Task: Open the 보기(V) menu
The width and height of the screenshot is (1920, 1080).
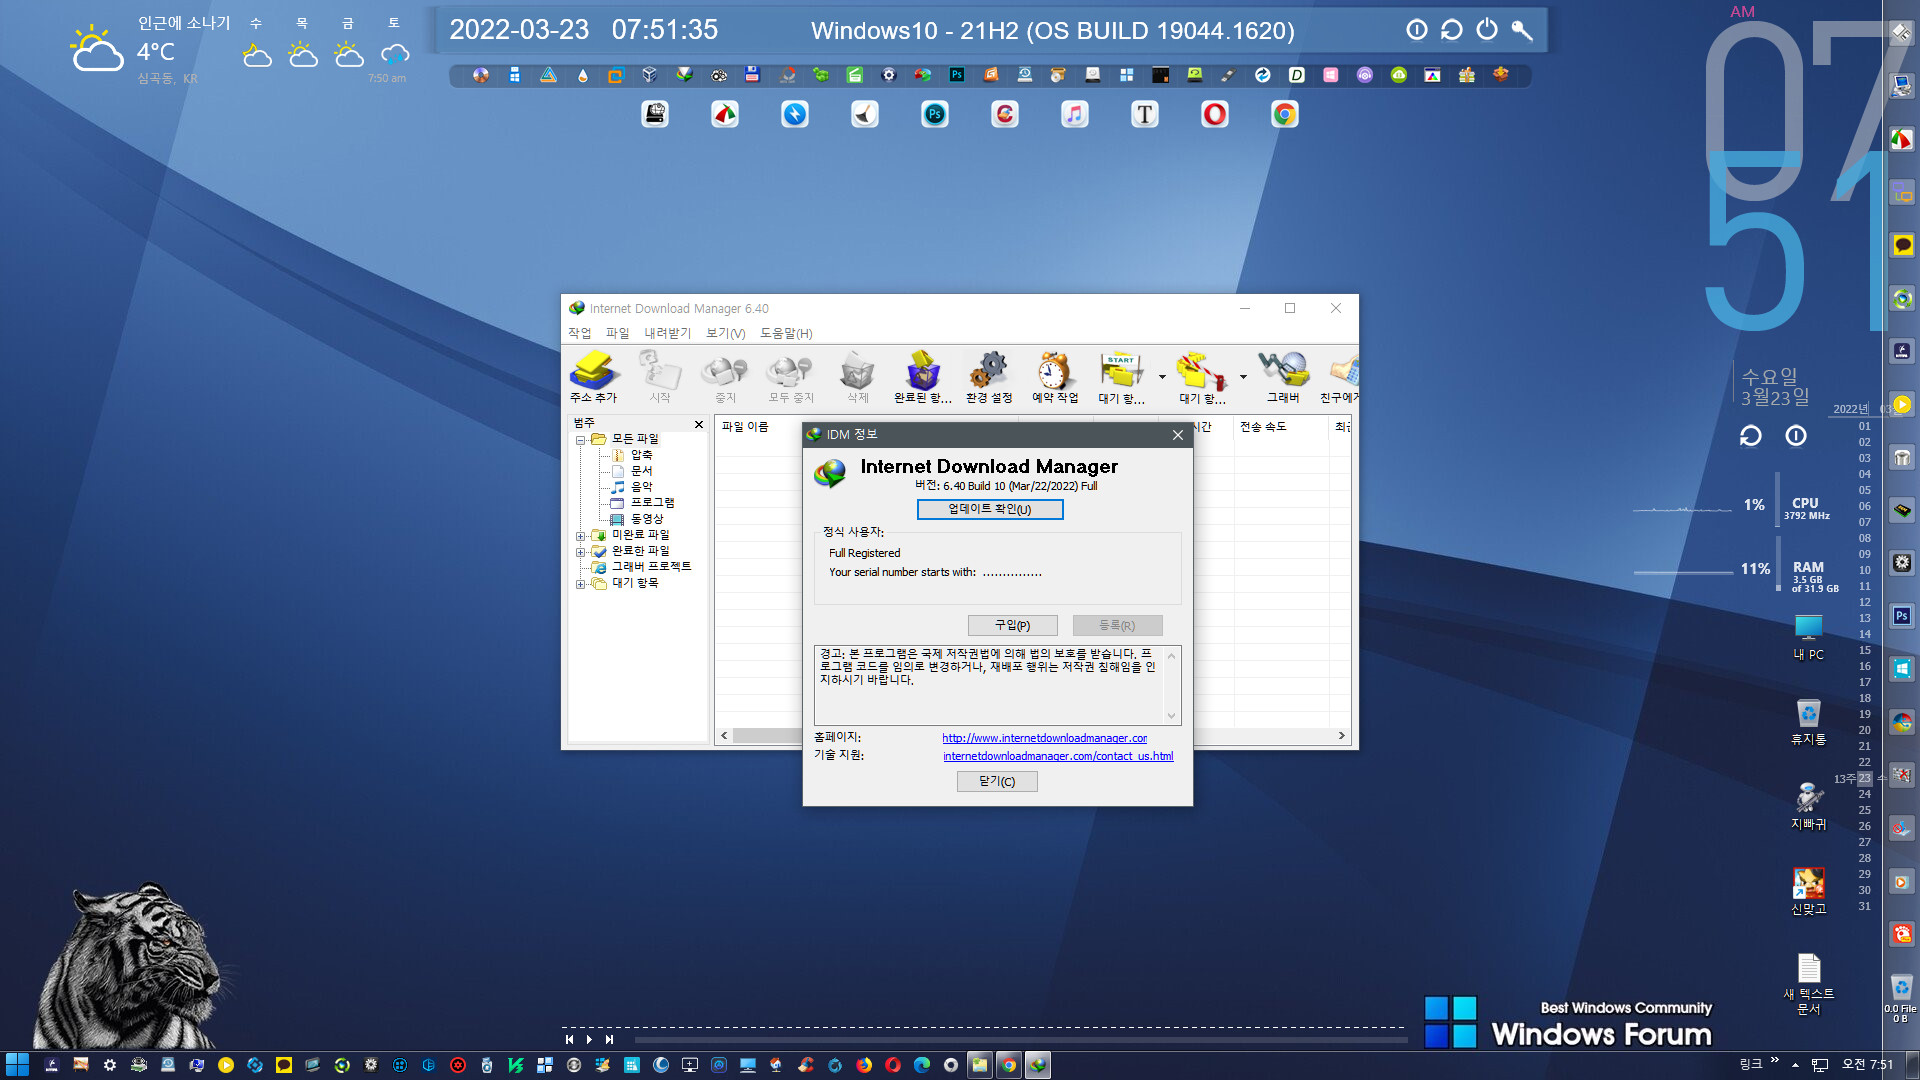Action: click(x=726, y=333)
